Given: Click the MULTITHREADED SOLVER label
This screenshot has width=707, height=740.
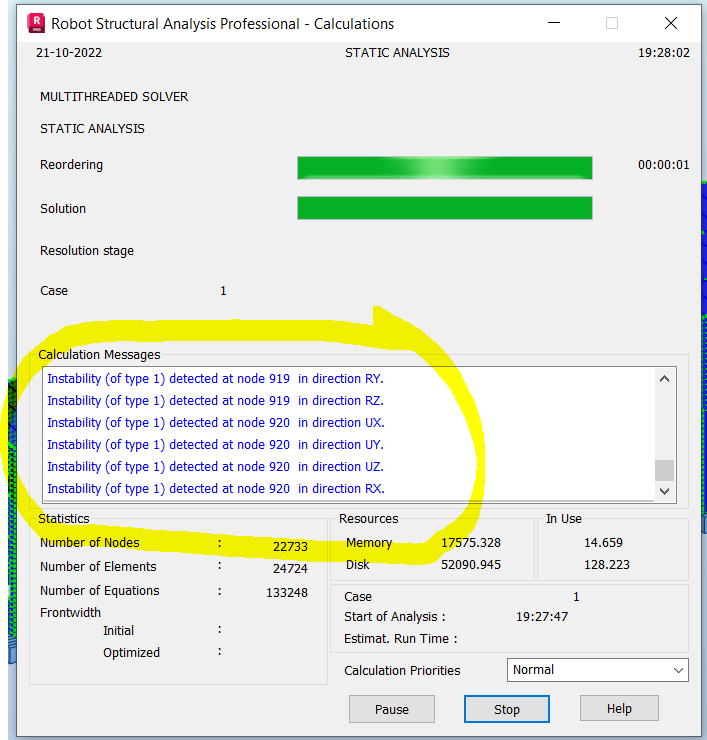Looking at the screenshot, I should click(114, 97).
